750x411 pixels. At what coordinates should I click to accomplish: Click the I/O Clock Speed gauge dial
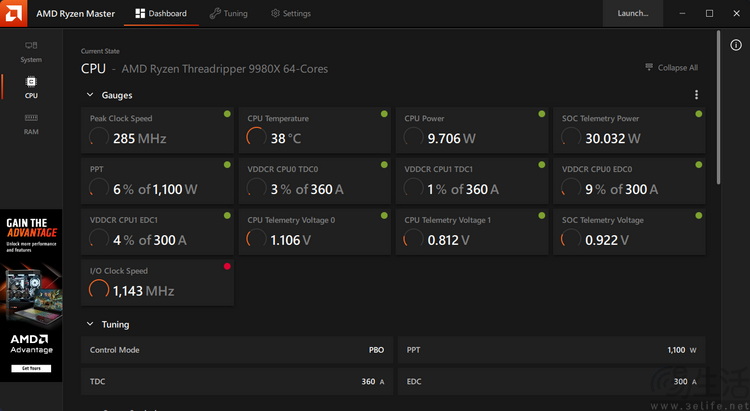click(x=99, y=289)
